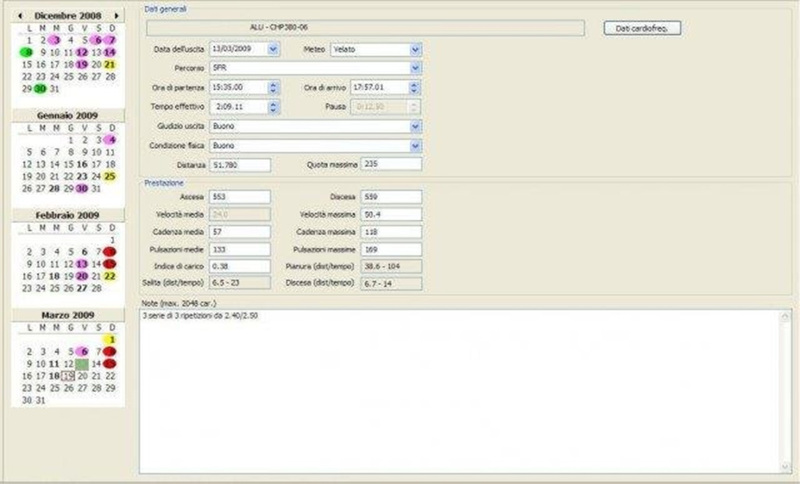Select January 25 yellow-marked day
The height and width of the screenshot is (484, 800).
tap(110, 176)
